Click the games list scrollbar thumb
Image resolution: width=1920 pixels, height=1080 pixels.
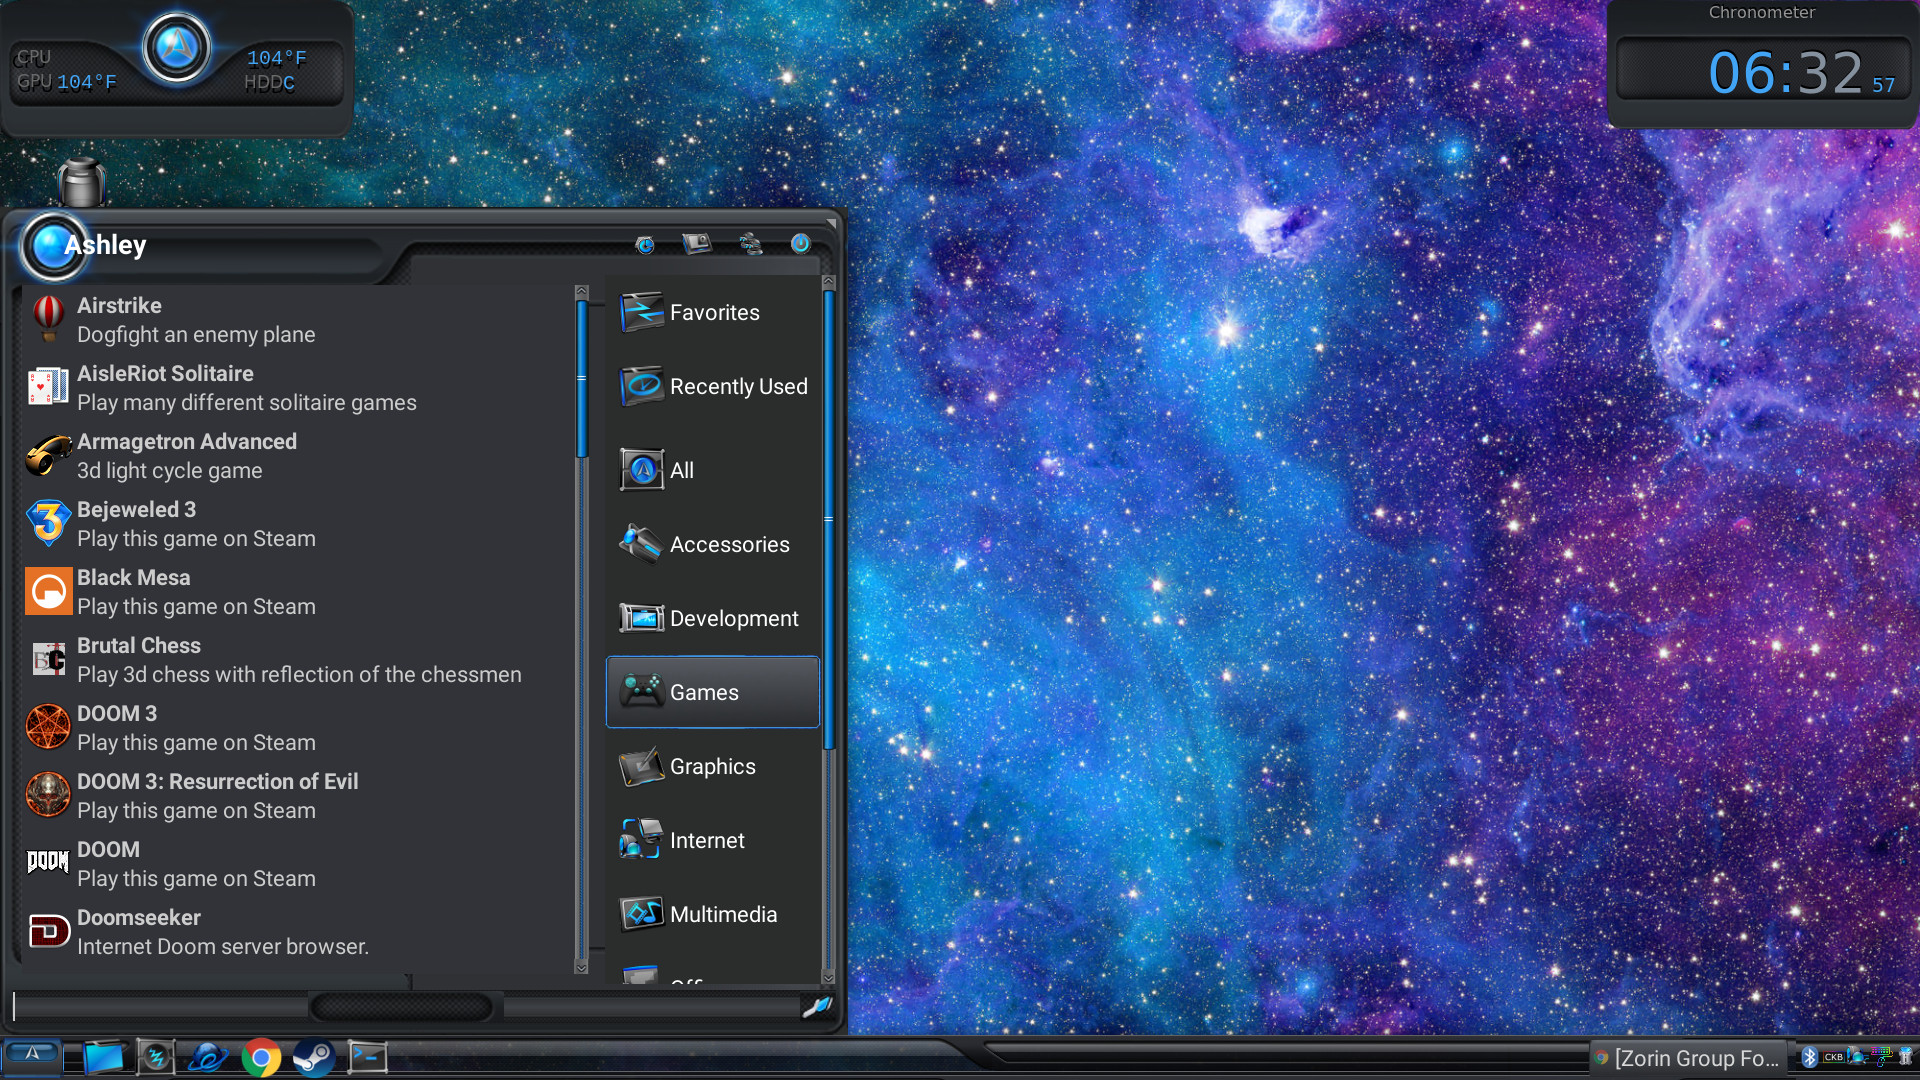click(582, 380)
